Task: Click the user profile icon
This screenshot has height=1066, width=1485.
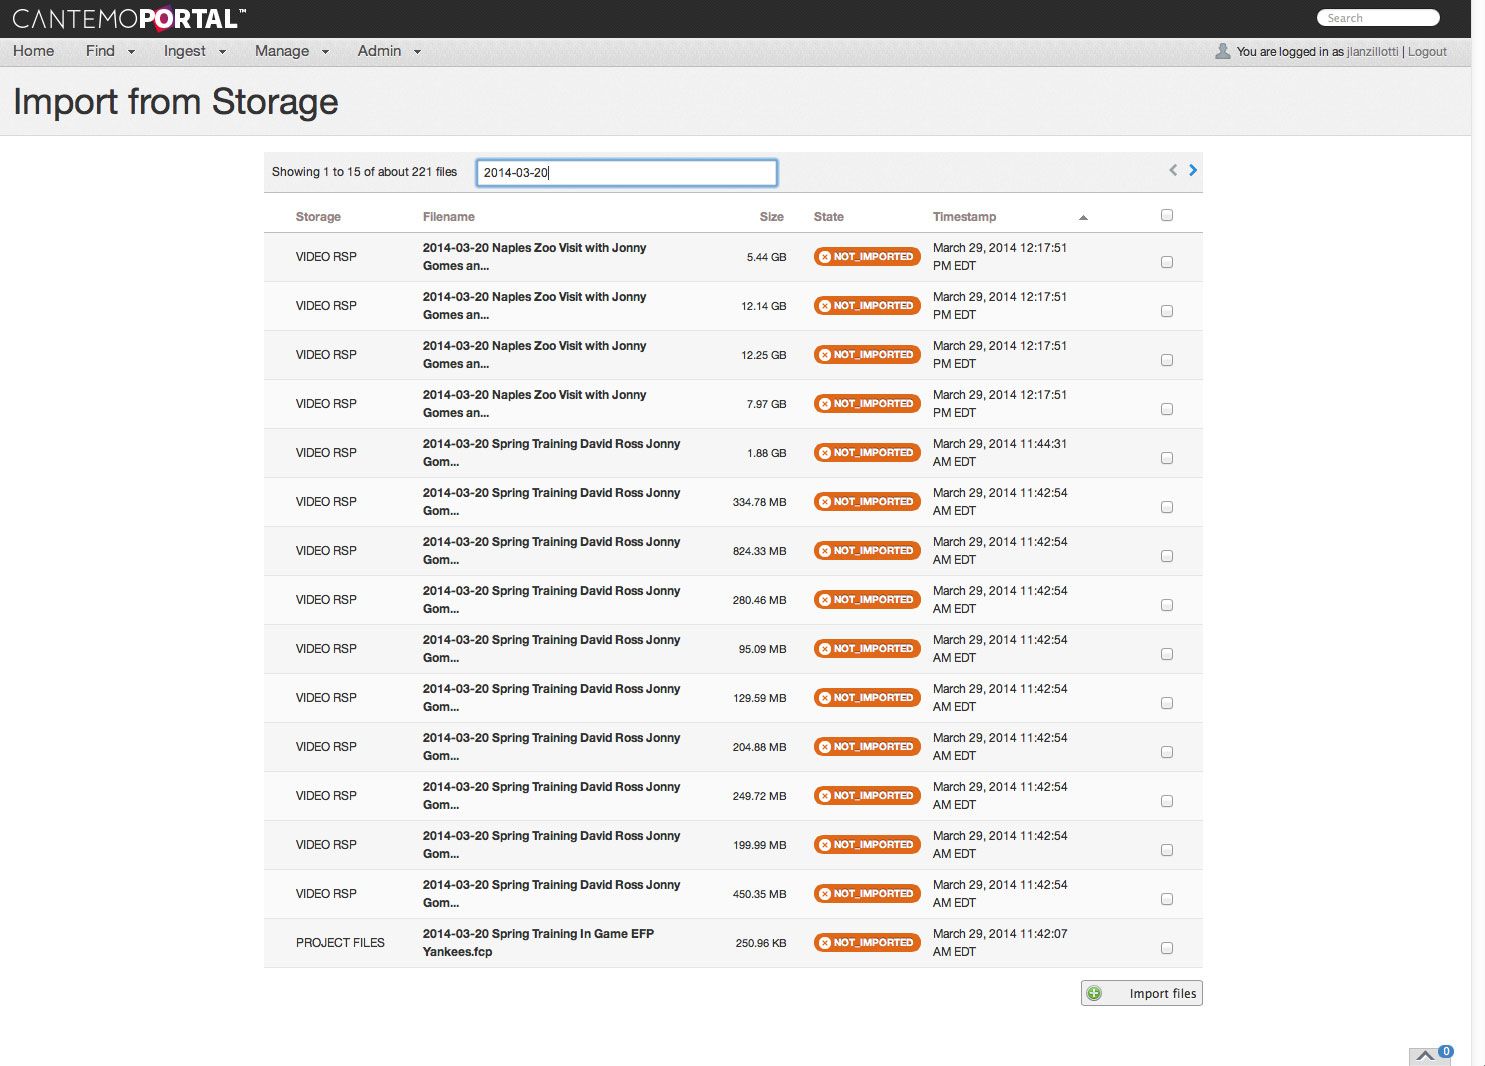Action: coord(1222,51)
